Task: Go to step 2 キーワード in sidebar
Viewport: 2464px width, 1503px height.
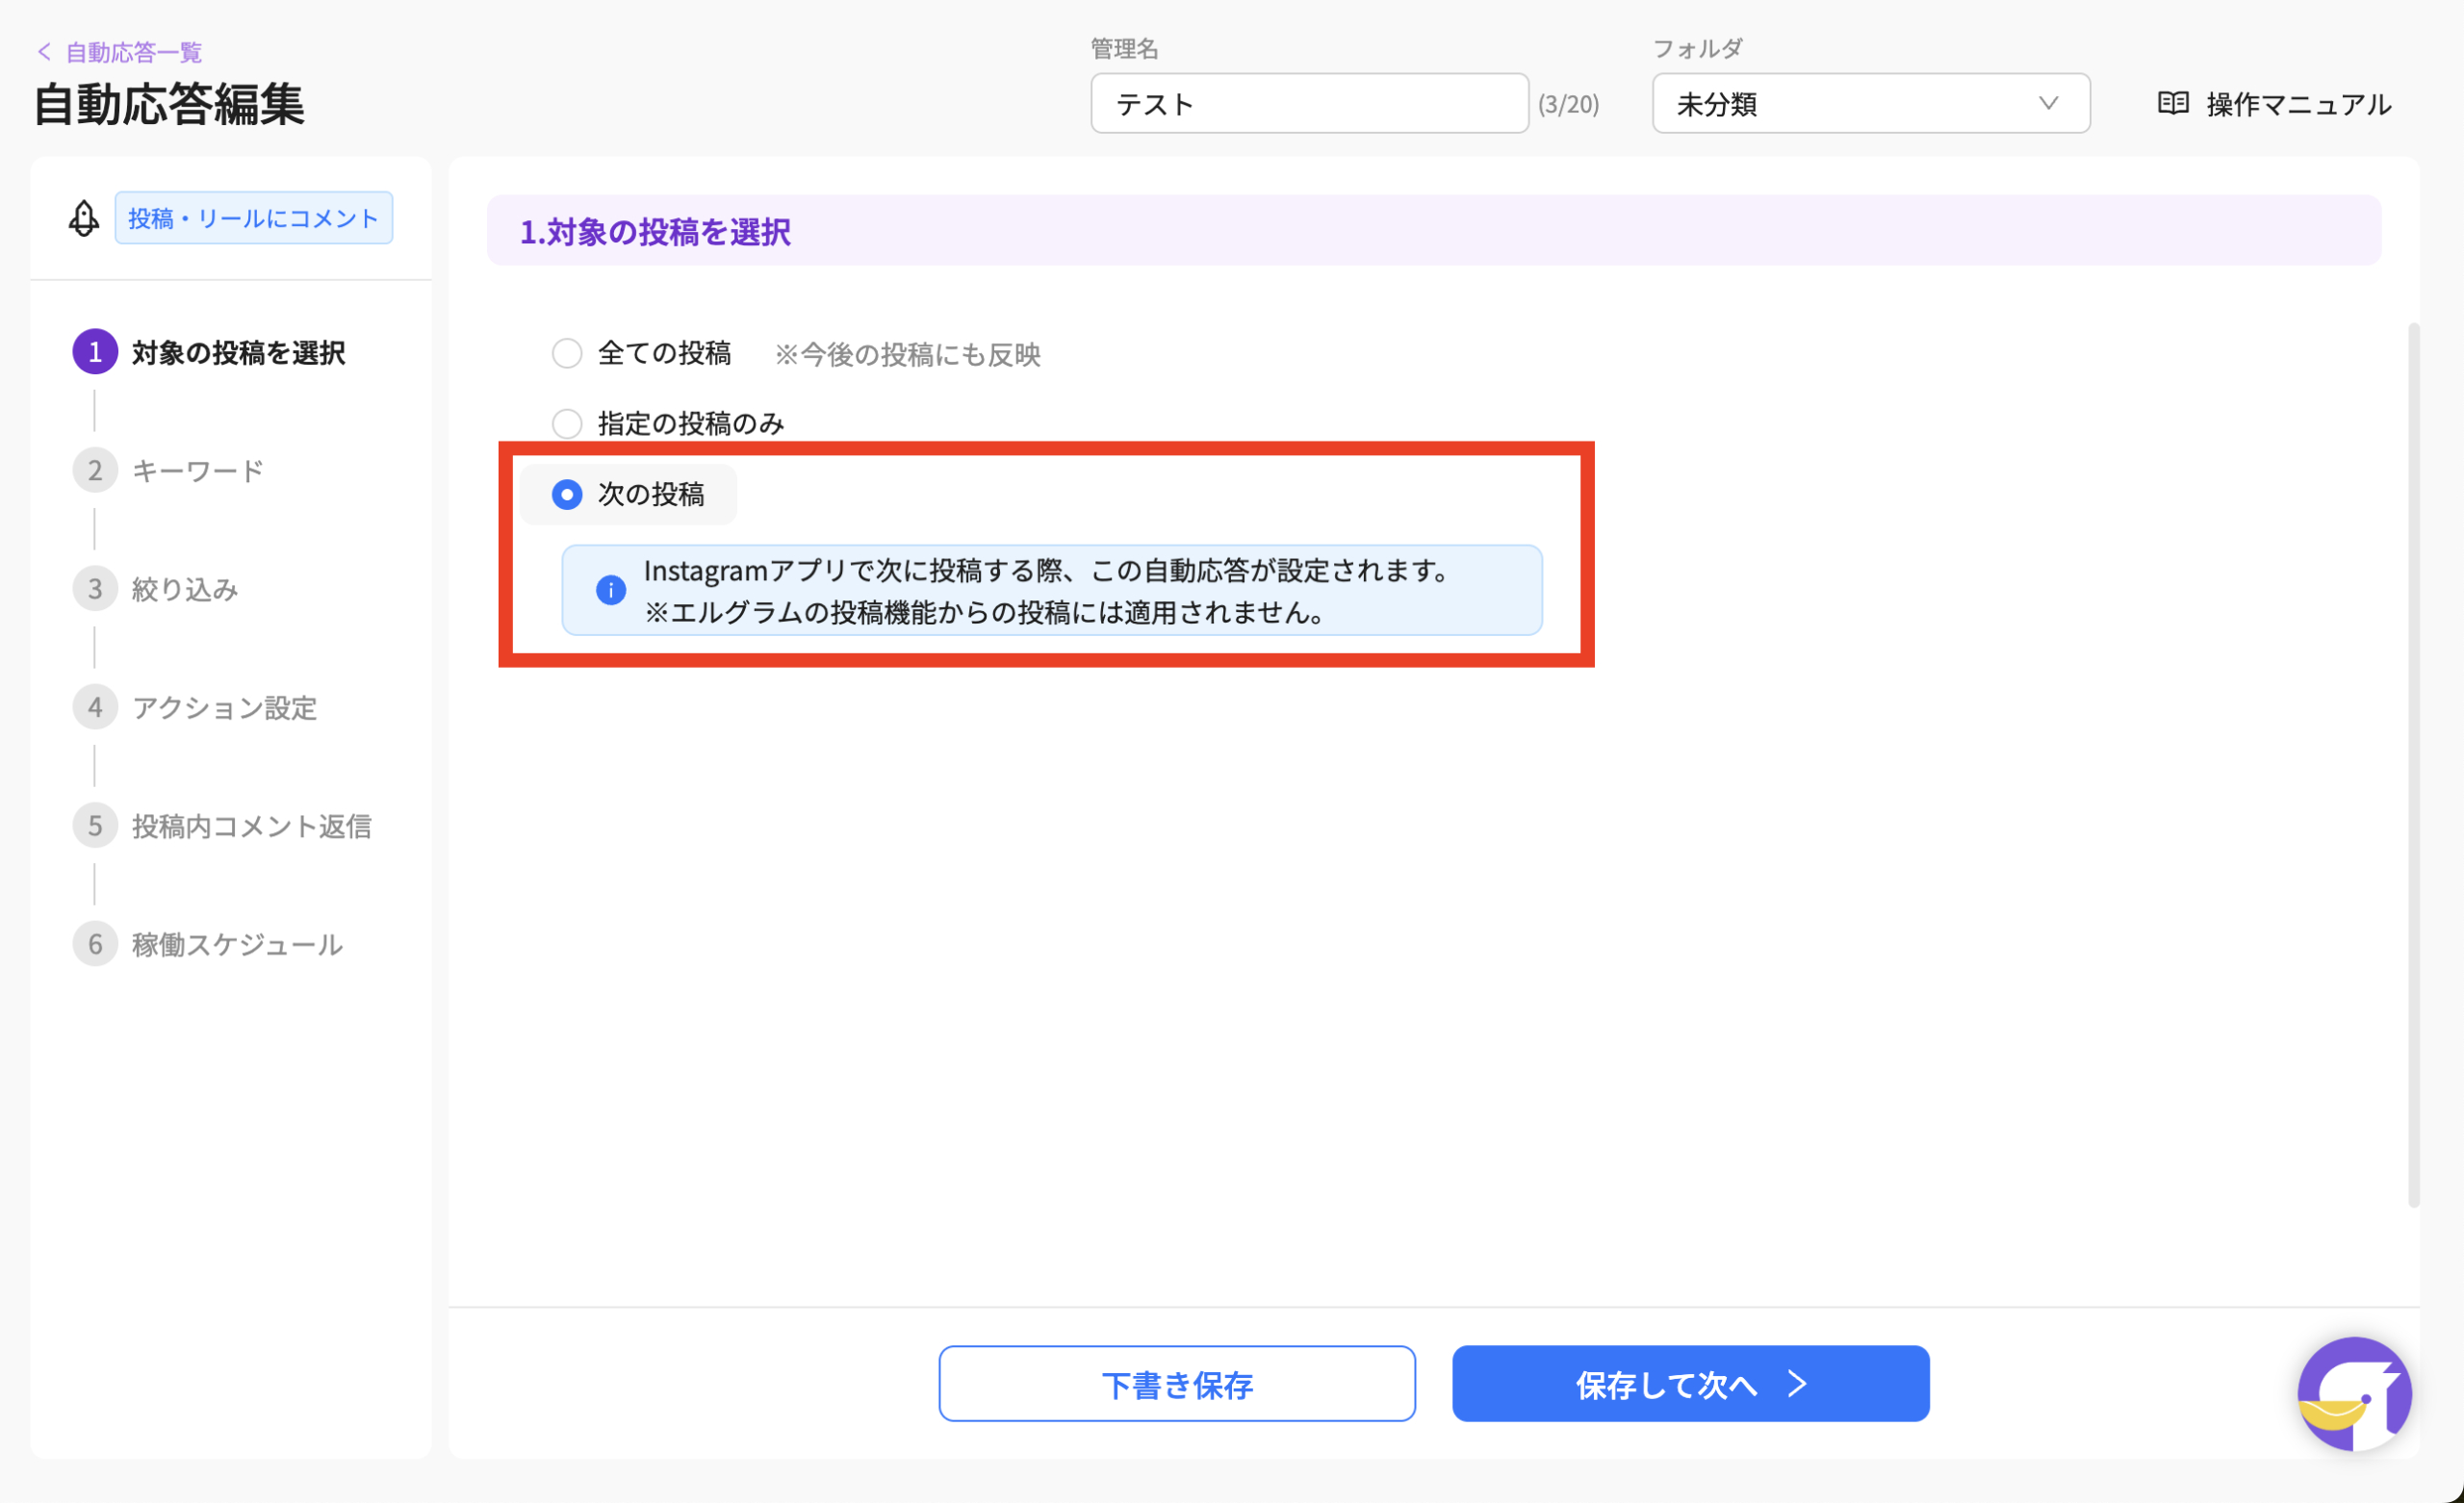Action: [94, 469]
